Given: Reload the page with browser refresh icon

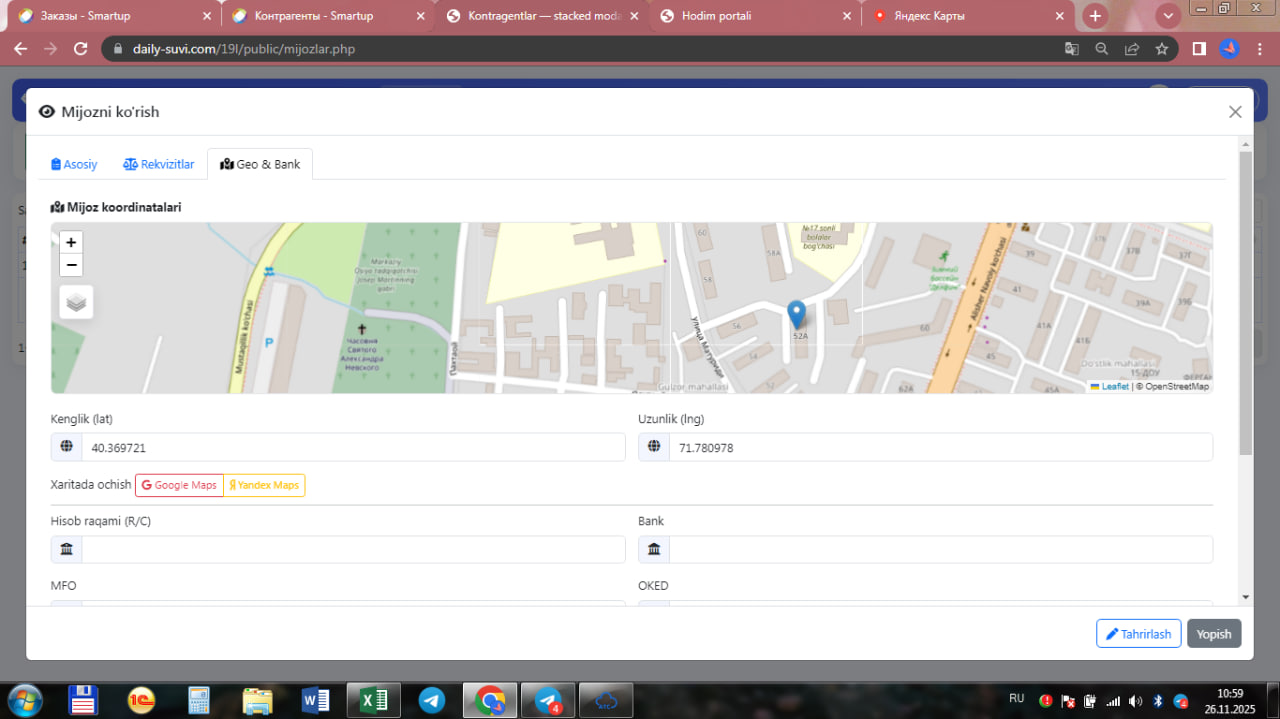Looking at the screenshot, I should coord(81,49).
